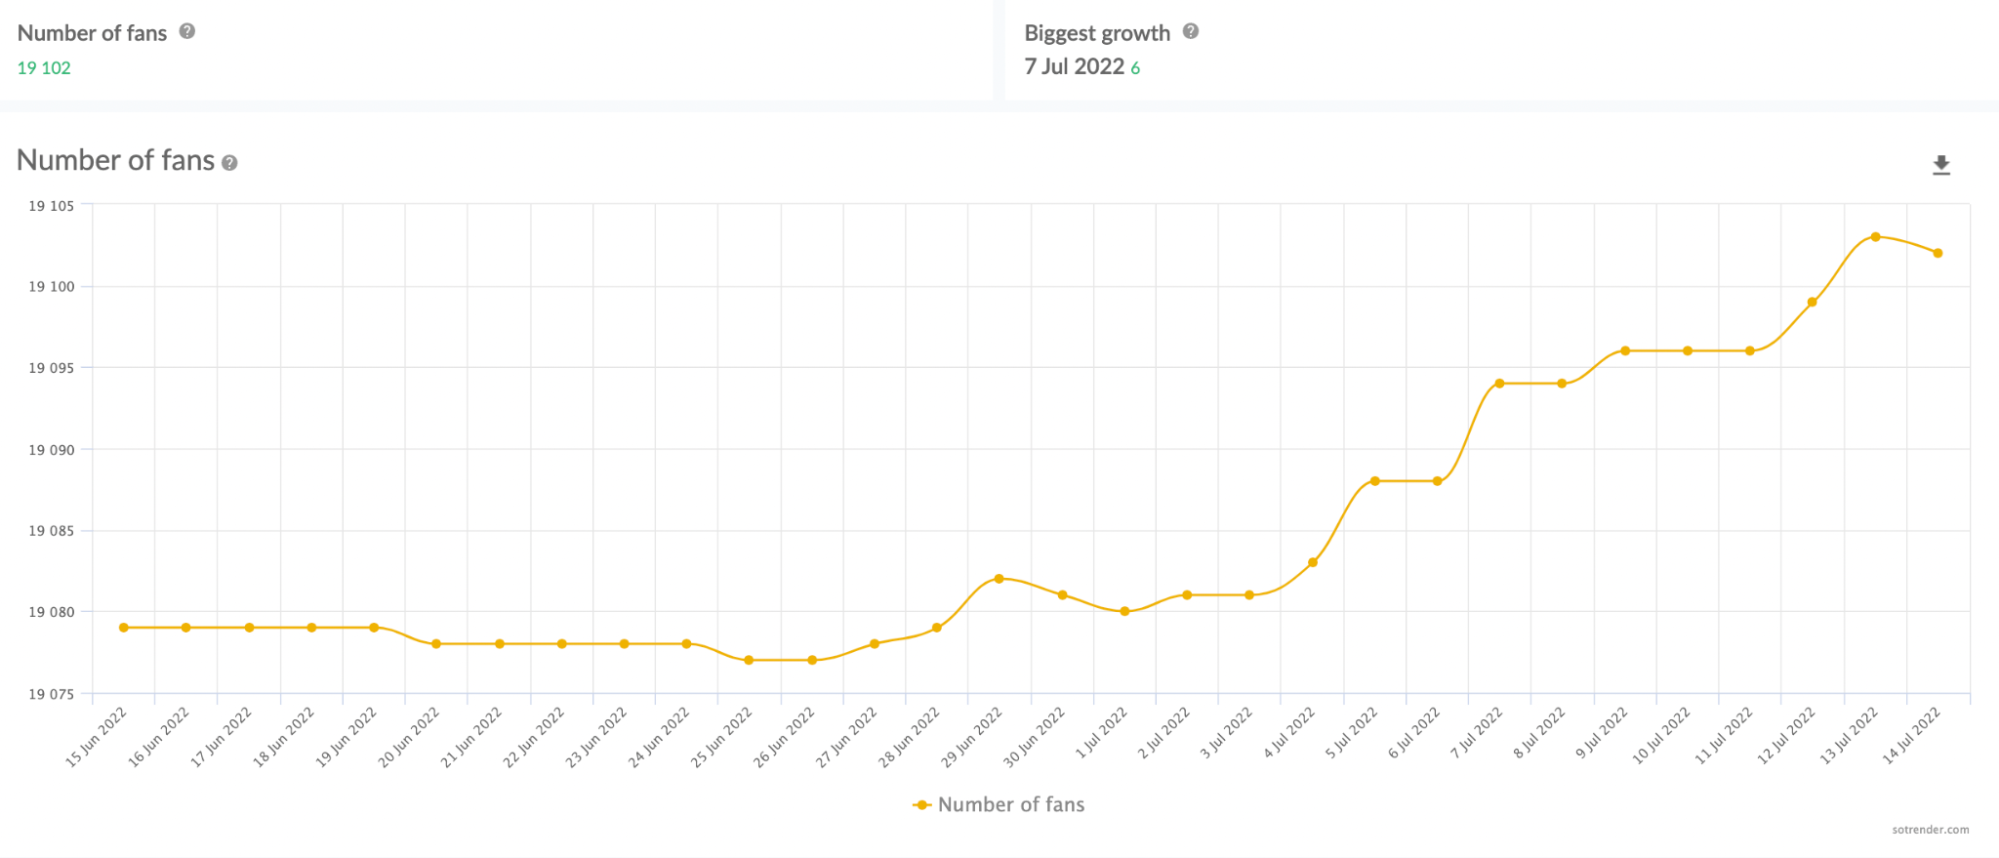Download the Number of fans chart
This screenshot has width=1999, height=858.
[x=1941, y=165]
